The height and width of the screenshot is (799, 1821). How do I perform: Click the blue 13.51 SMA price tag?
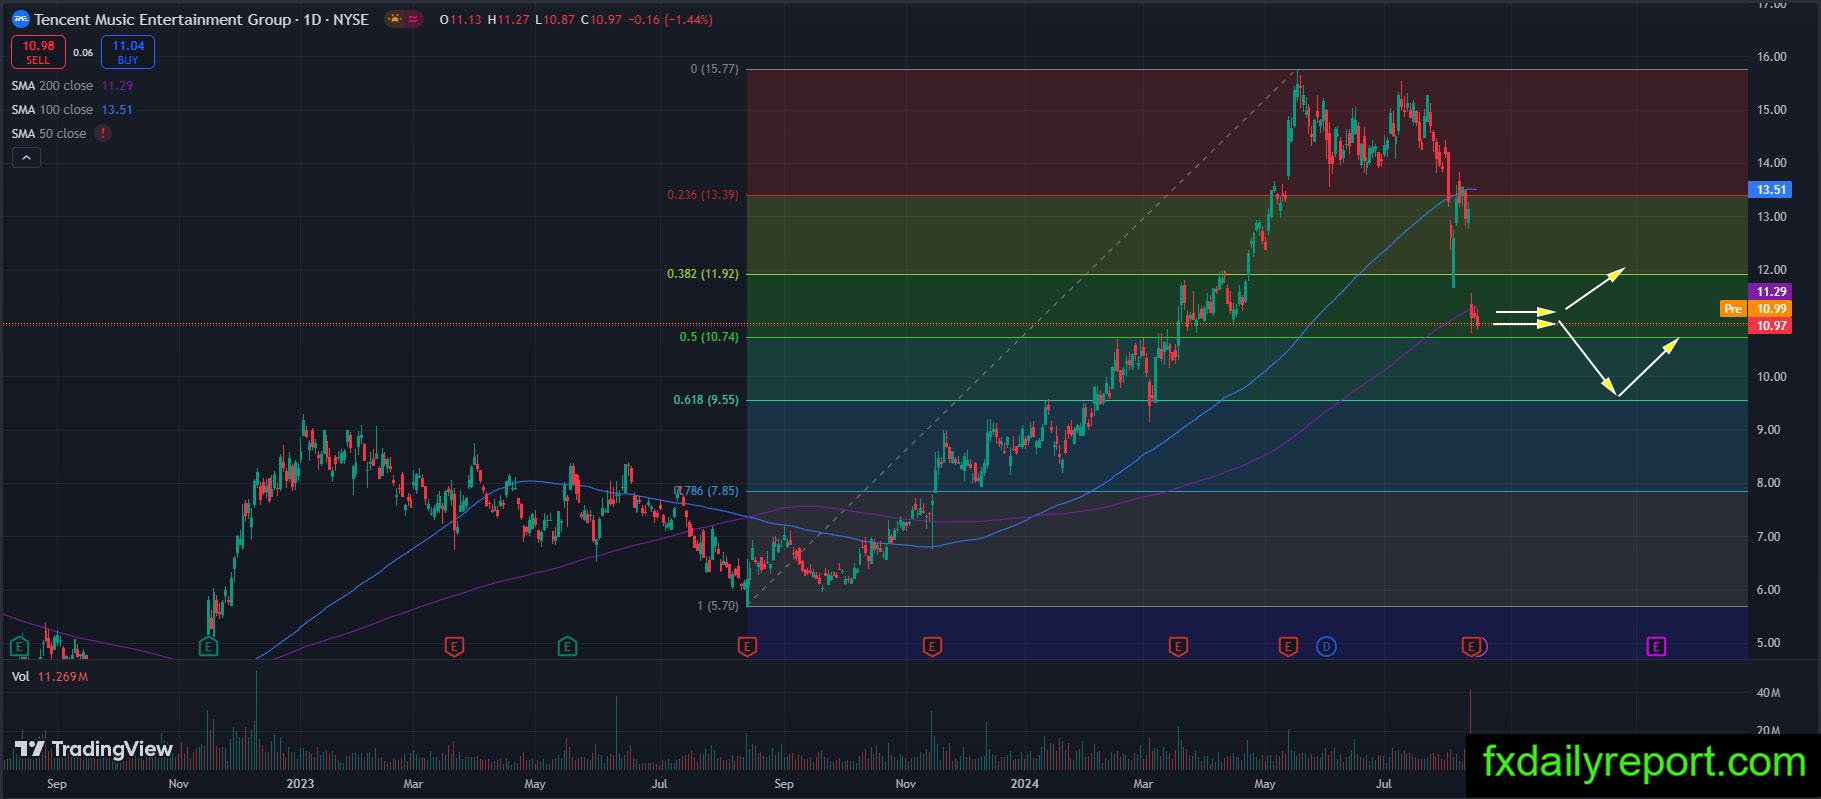tap(1771, 190)
